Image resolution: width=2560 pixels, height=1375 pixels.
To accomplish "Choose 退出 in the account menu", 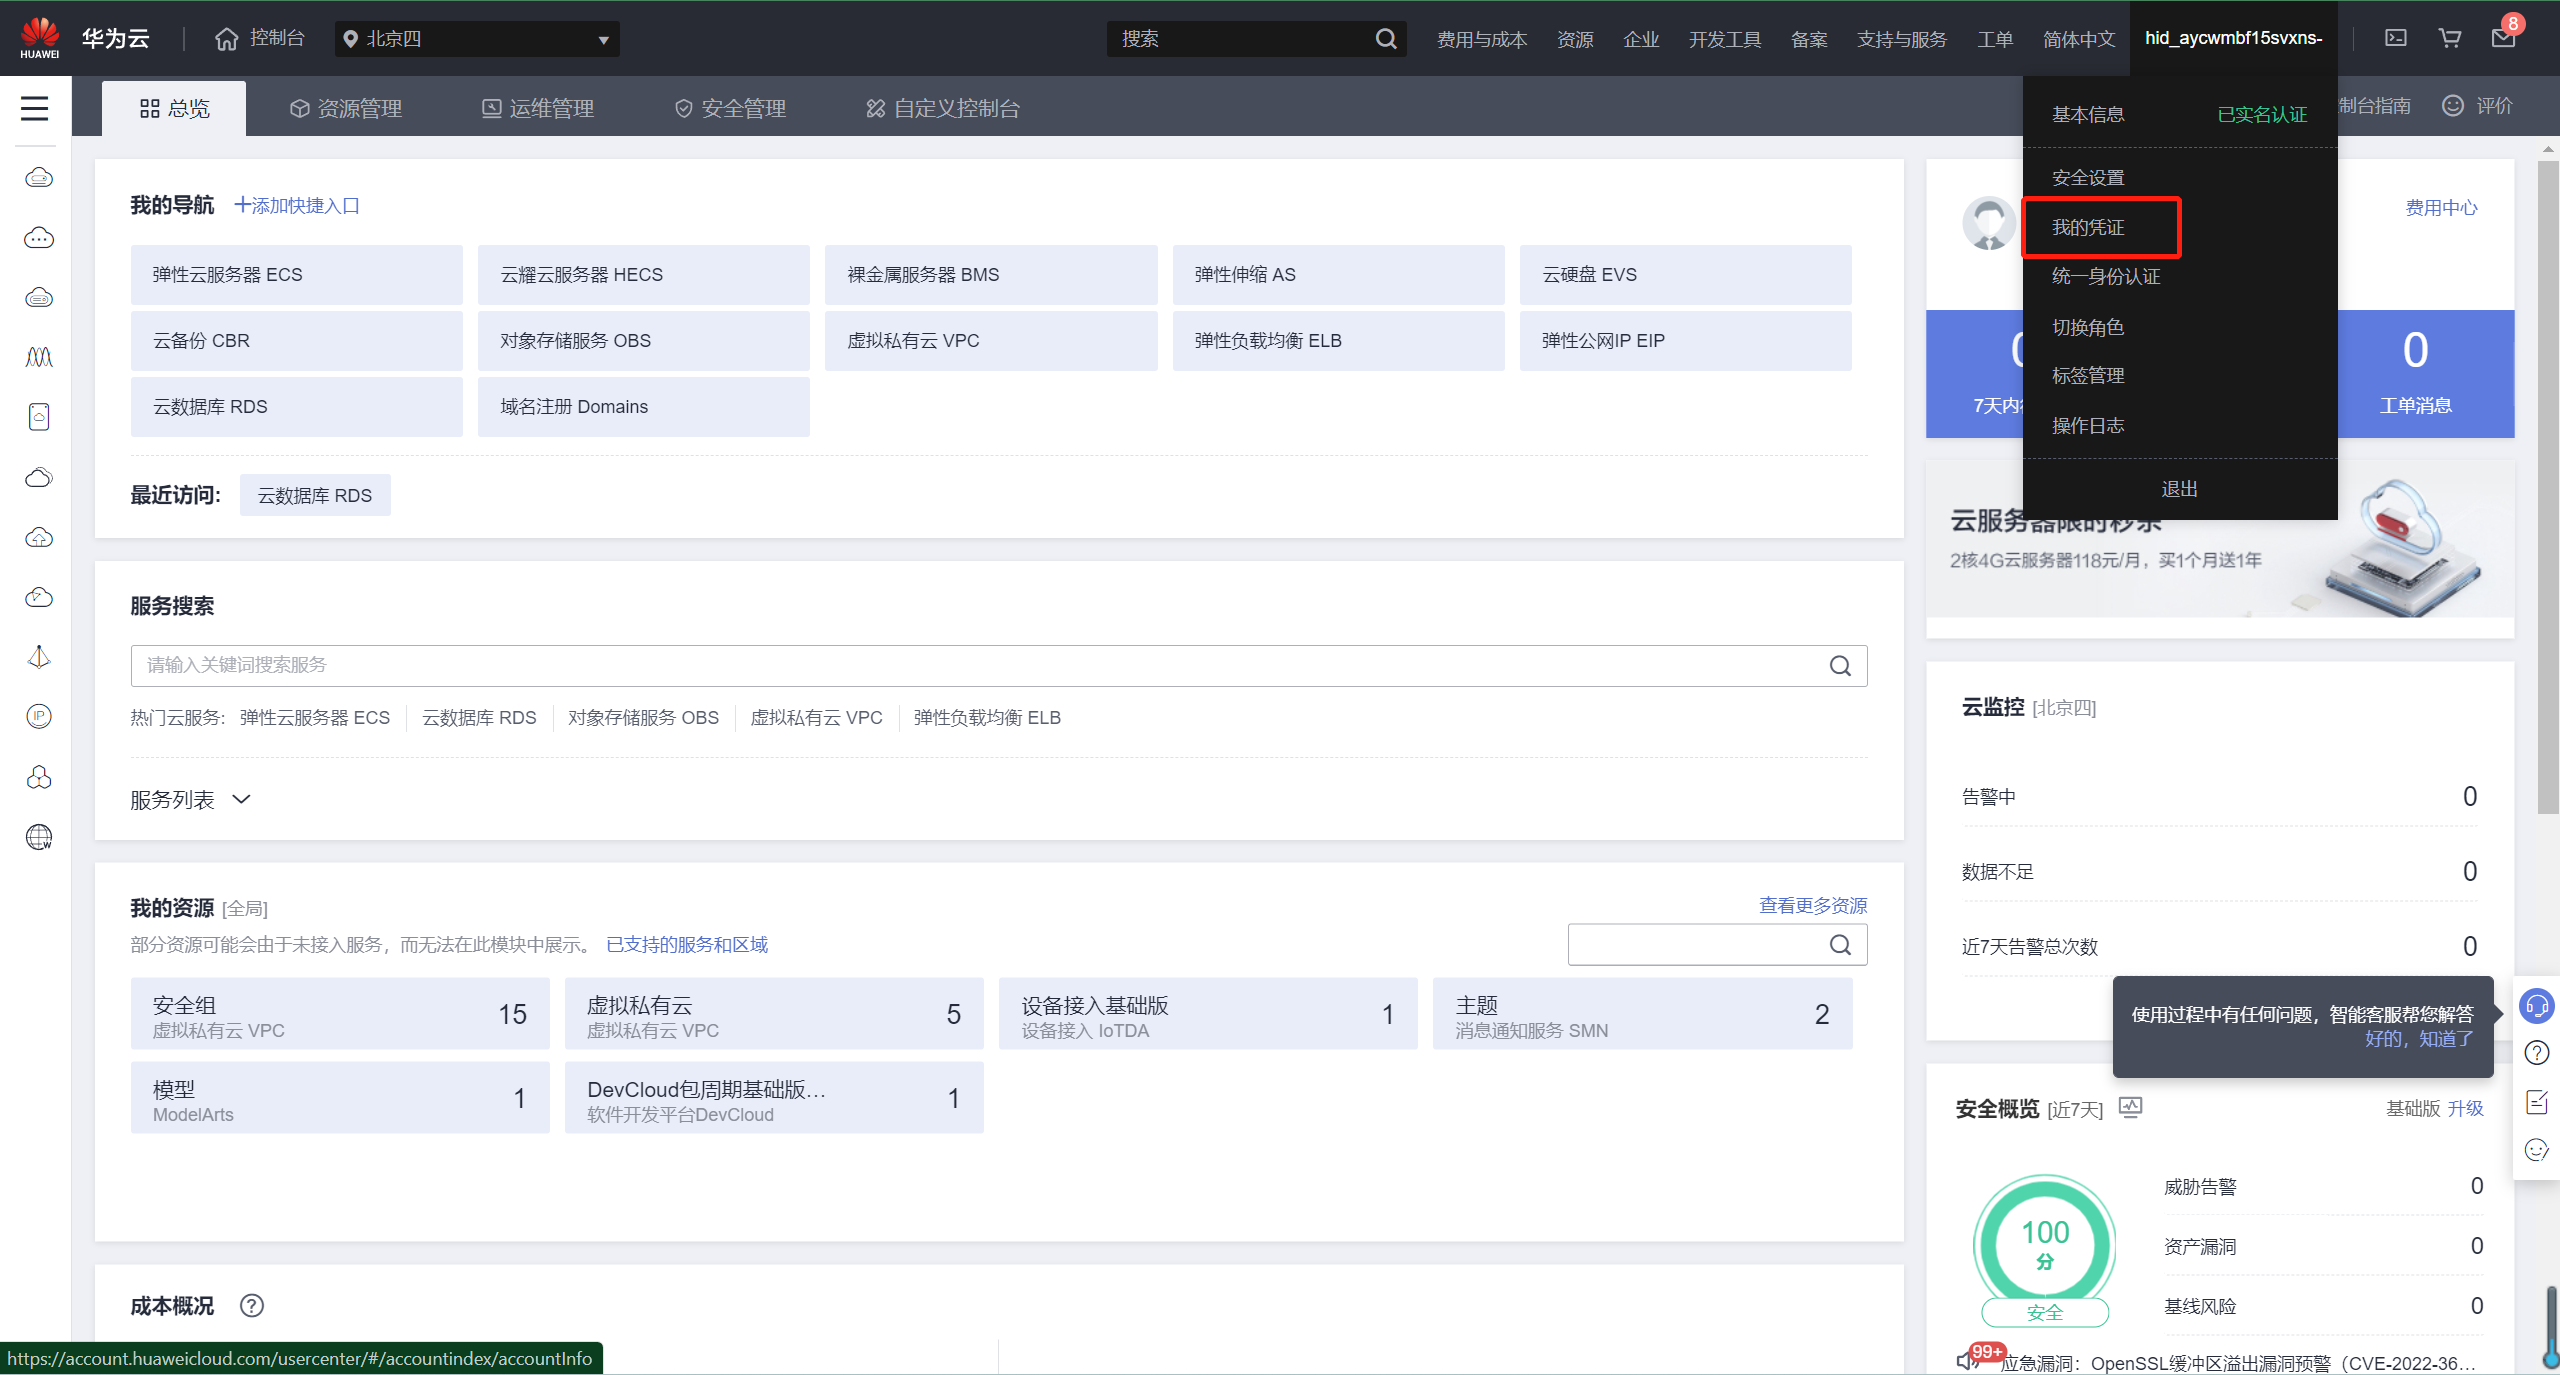I will click(x=2179, y=489).
